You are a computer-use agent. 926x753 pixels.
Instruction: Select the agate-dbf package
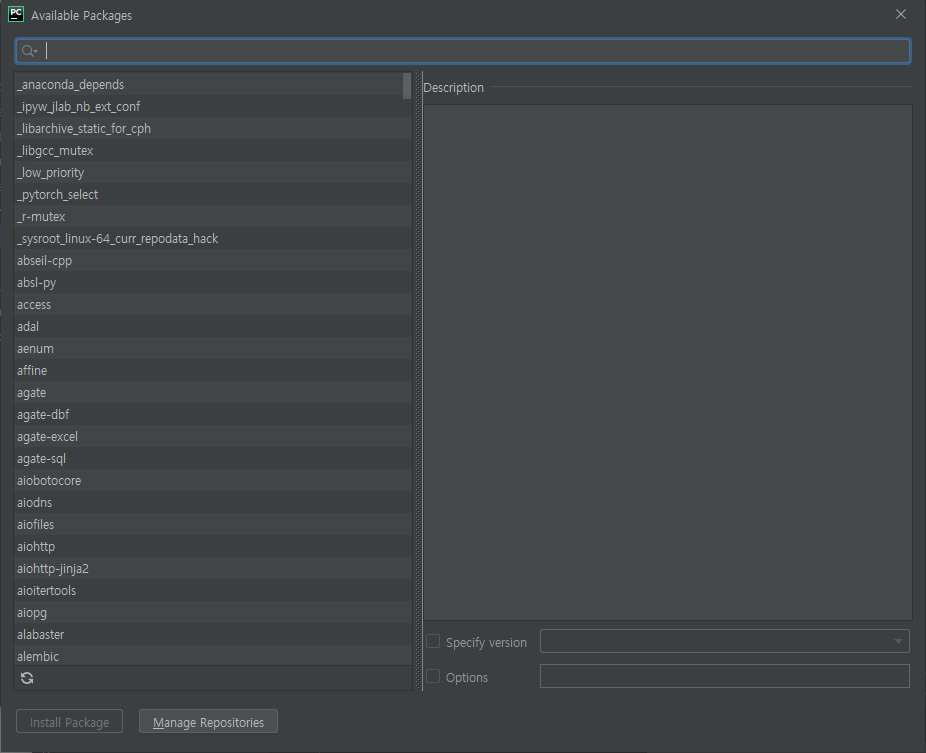pos(213,415)
